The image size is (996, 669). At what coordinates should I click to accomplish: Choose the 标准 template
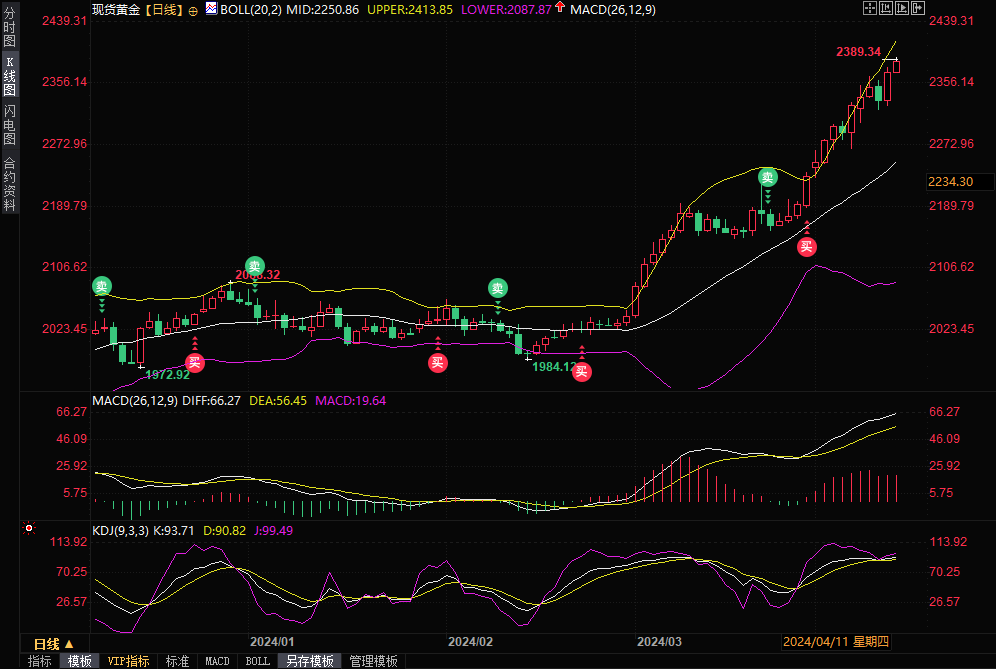[177, 661]
